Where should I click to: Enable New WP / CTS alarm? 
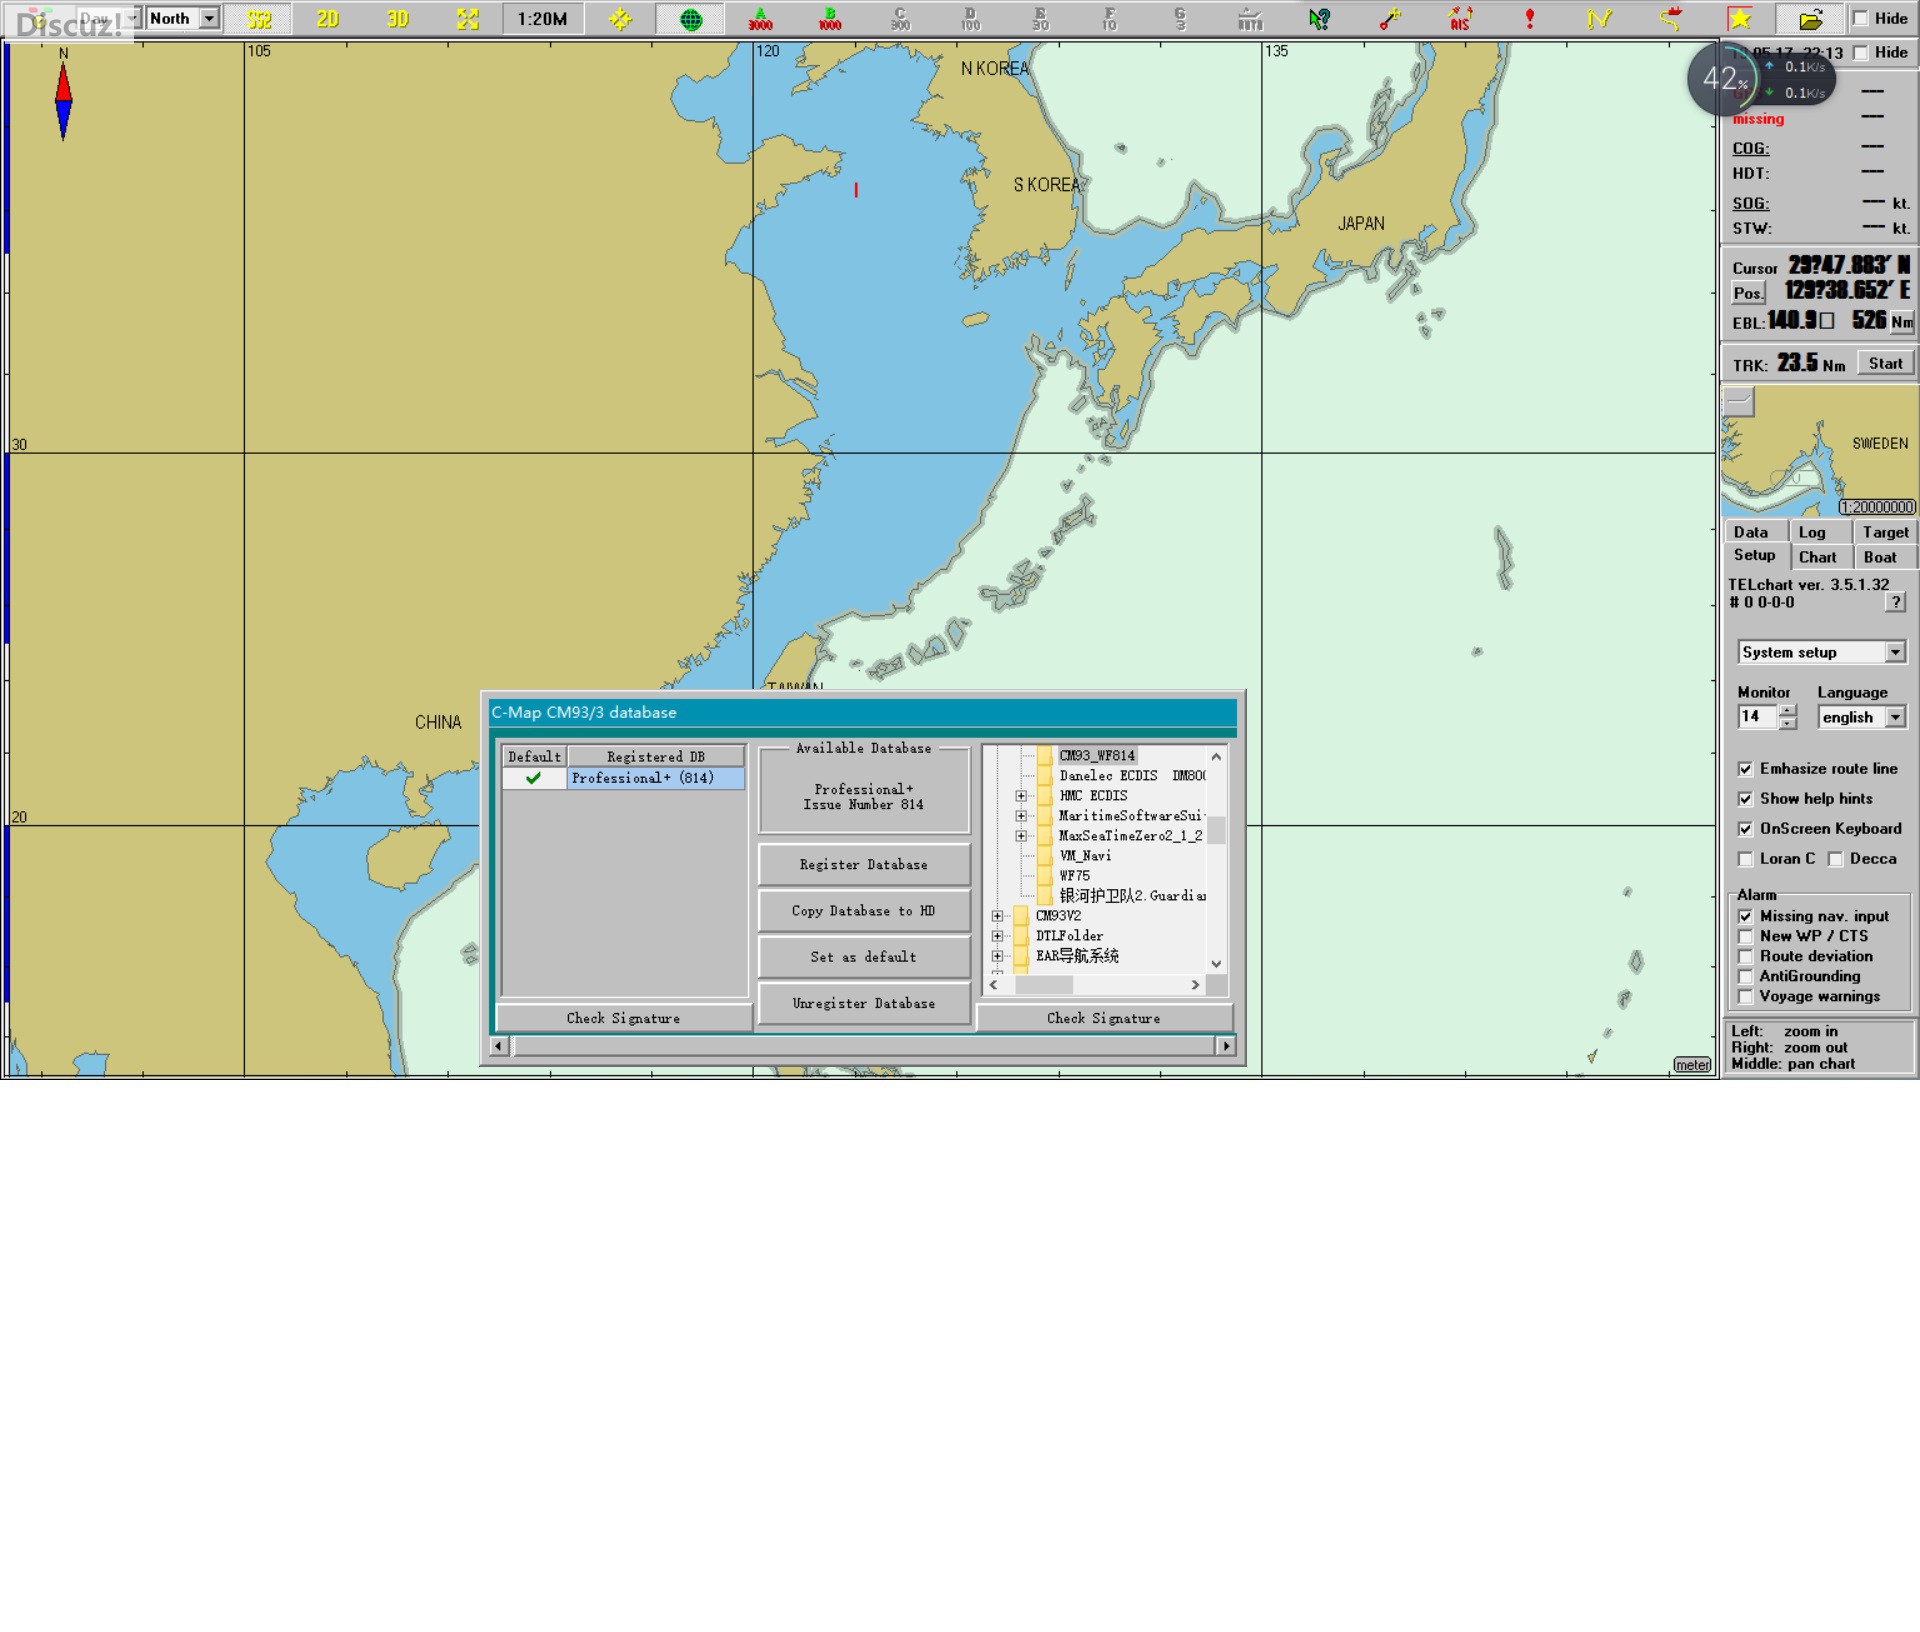click(x=1745, y=937)
